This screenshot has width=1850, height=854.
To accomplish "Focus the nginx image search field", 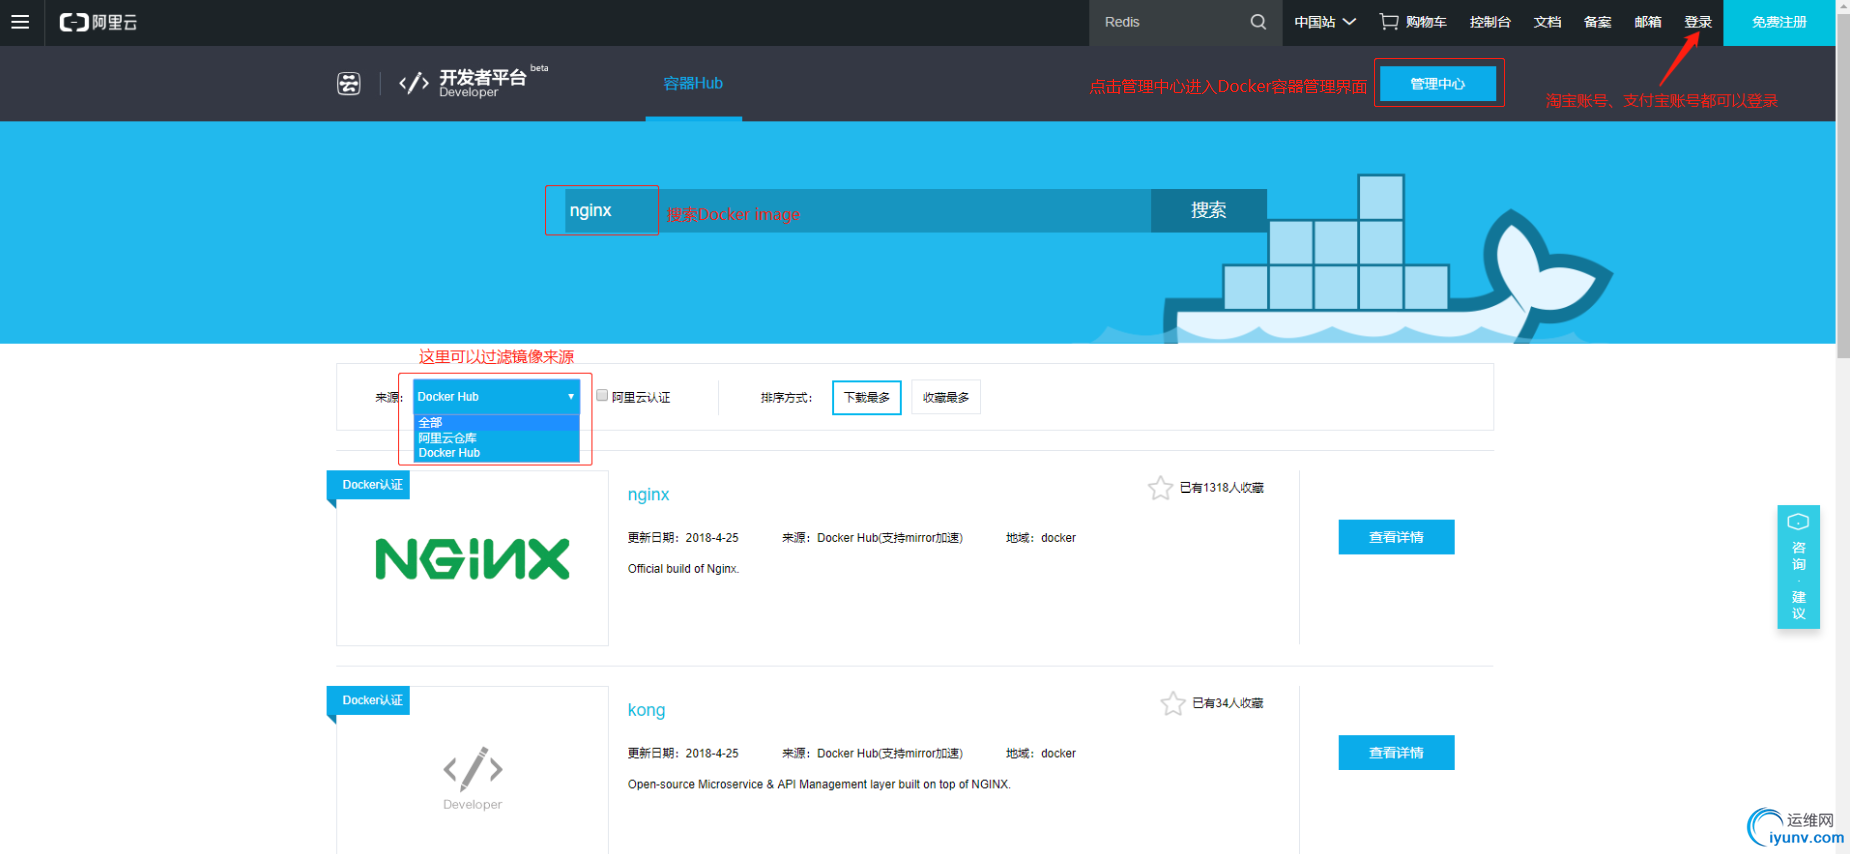I will pyautogui.click(x=857, y=210).
